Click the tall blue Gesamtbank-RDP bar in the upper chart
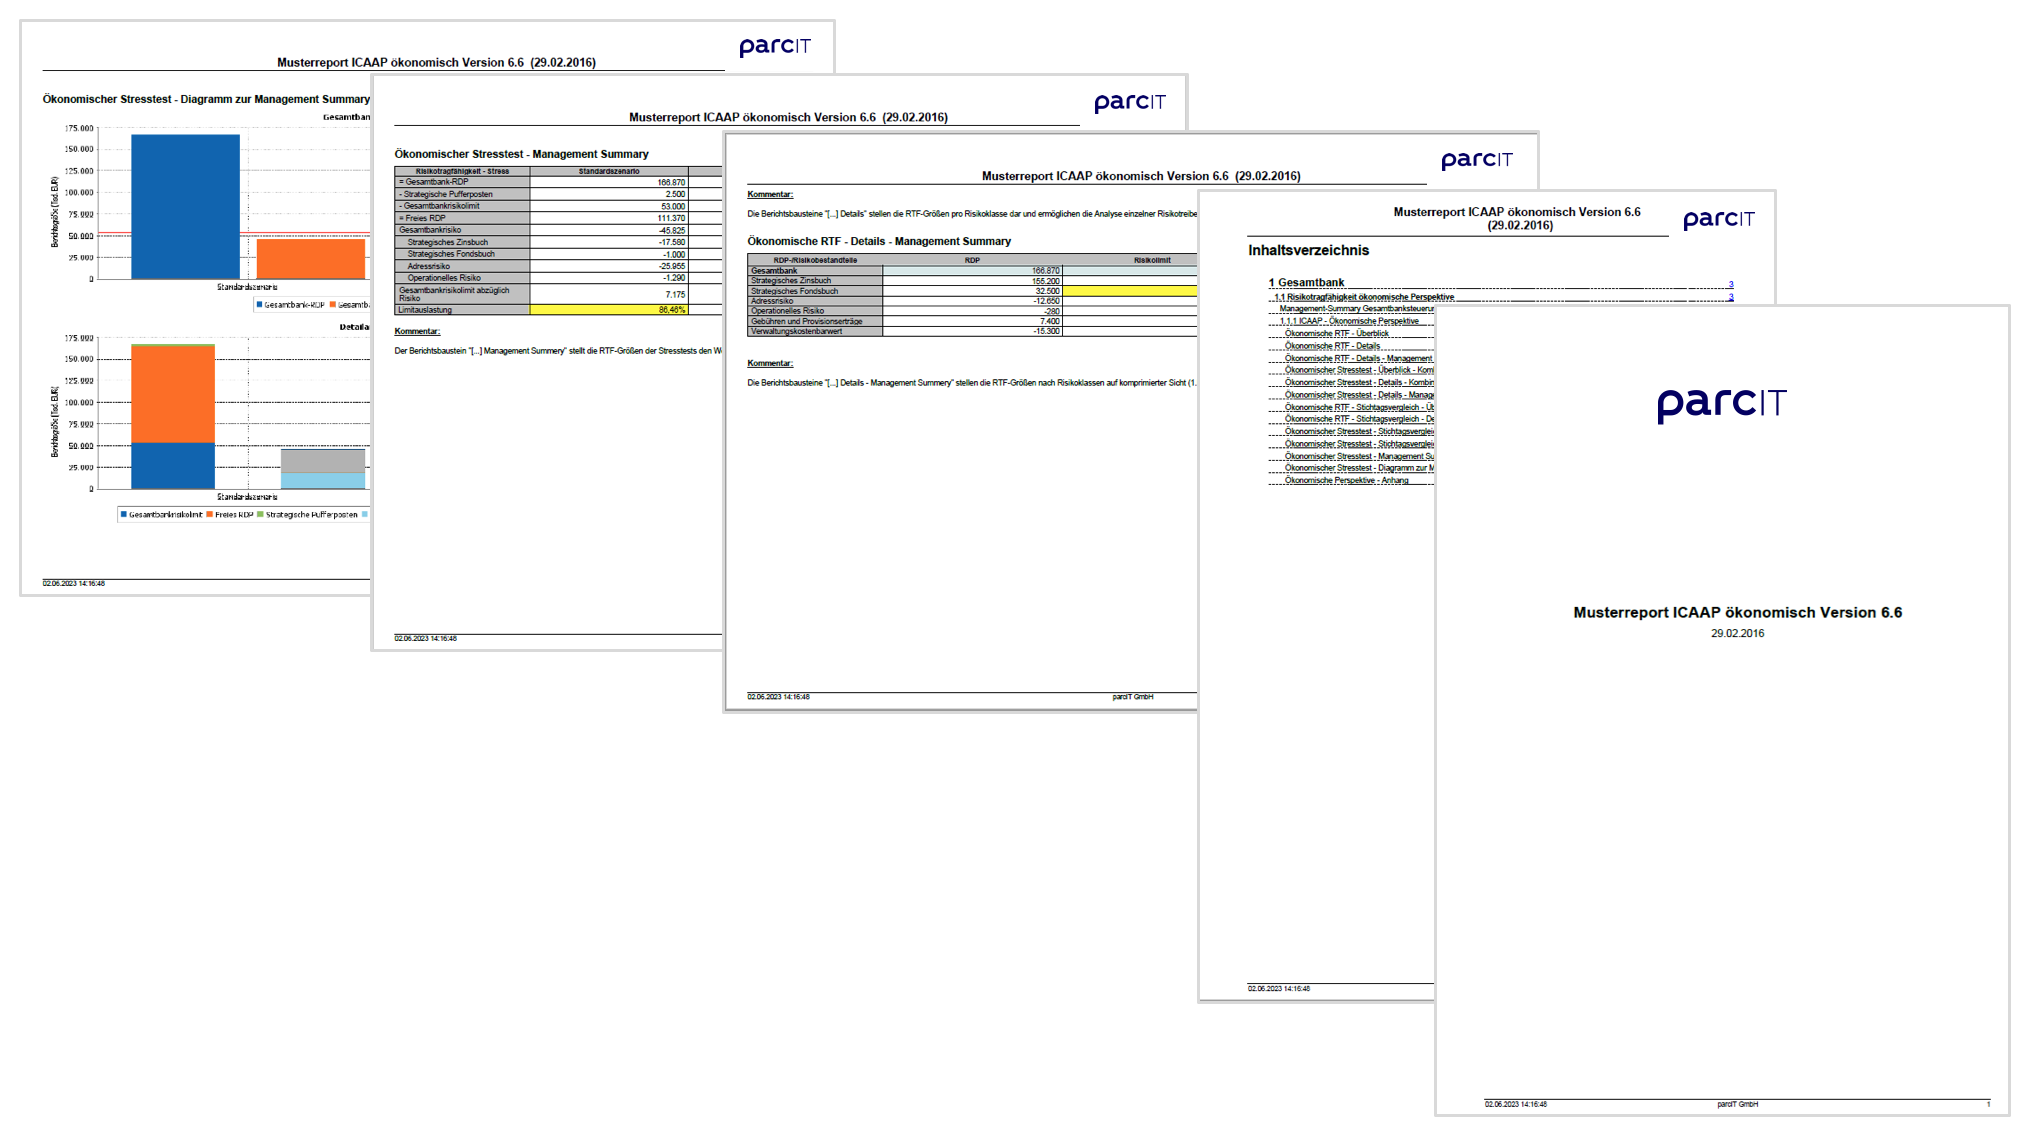The image size is (2038, 1132). click(x=185, y=205)
